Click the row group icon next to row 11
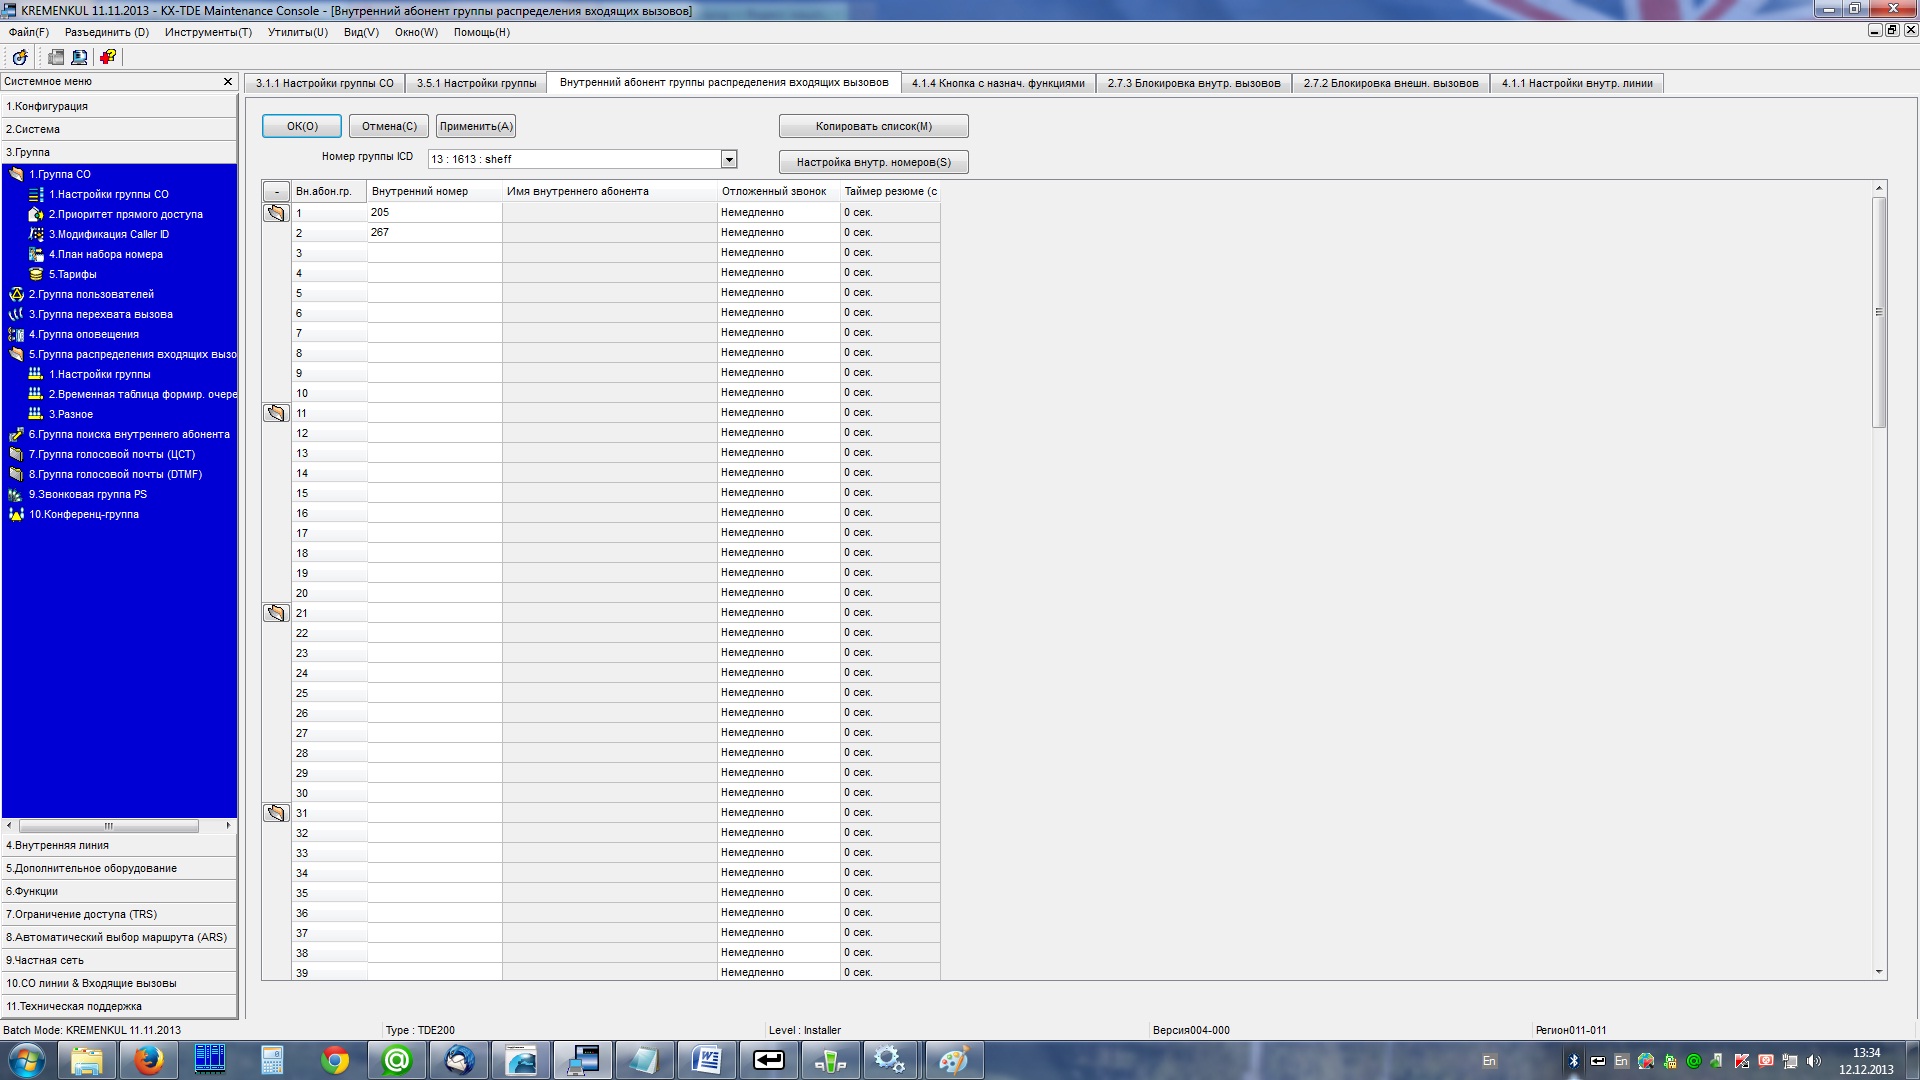The image size is (1920, 1080). (276, 413)
